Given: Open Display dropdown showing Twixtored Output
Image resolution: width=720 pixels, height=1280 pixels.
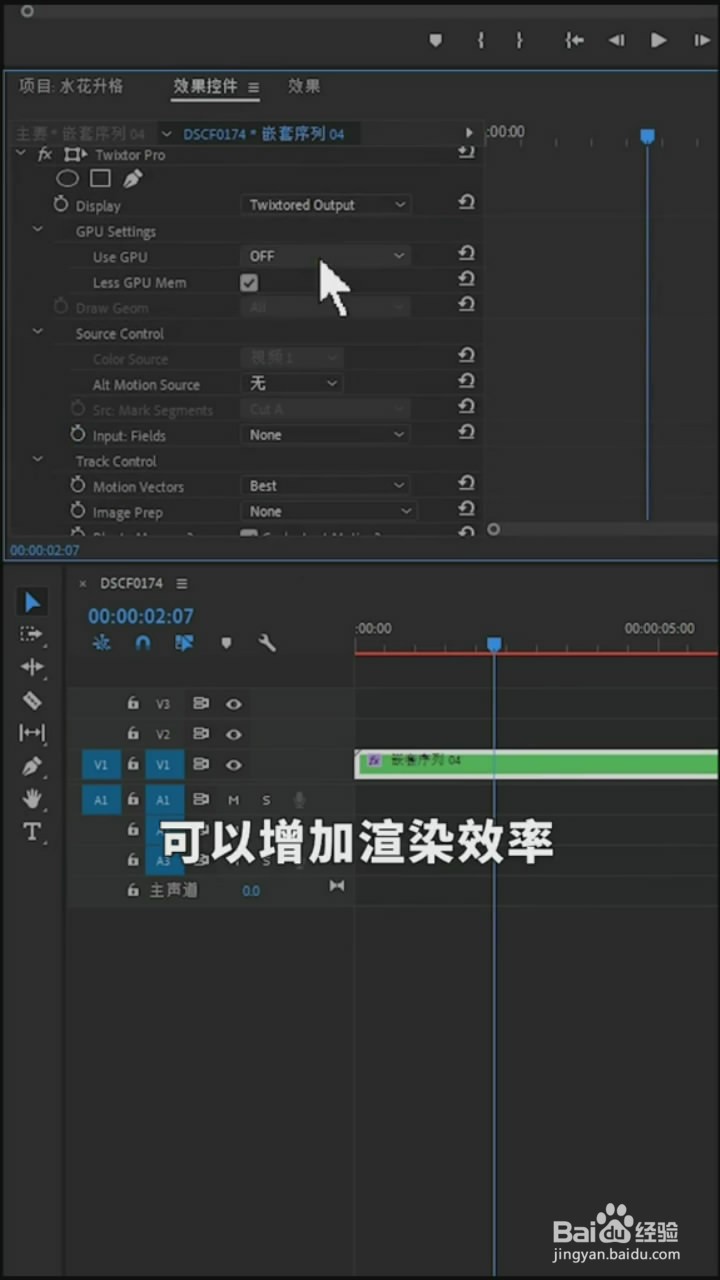Looking at the screenshot, I should (x=325, y=205).
